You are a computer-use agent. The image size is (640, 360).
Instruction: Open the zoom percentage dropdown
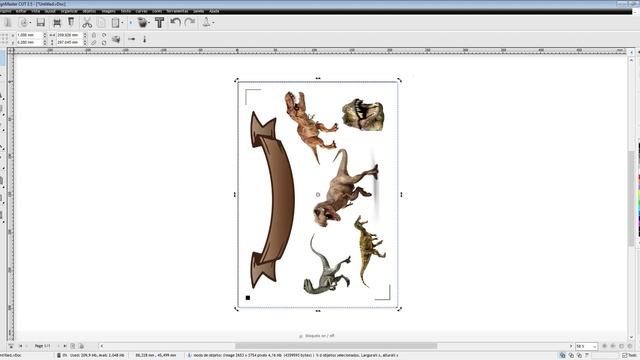click(594, 347)
